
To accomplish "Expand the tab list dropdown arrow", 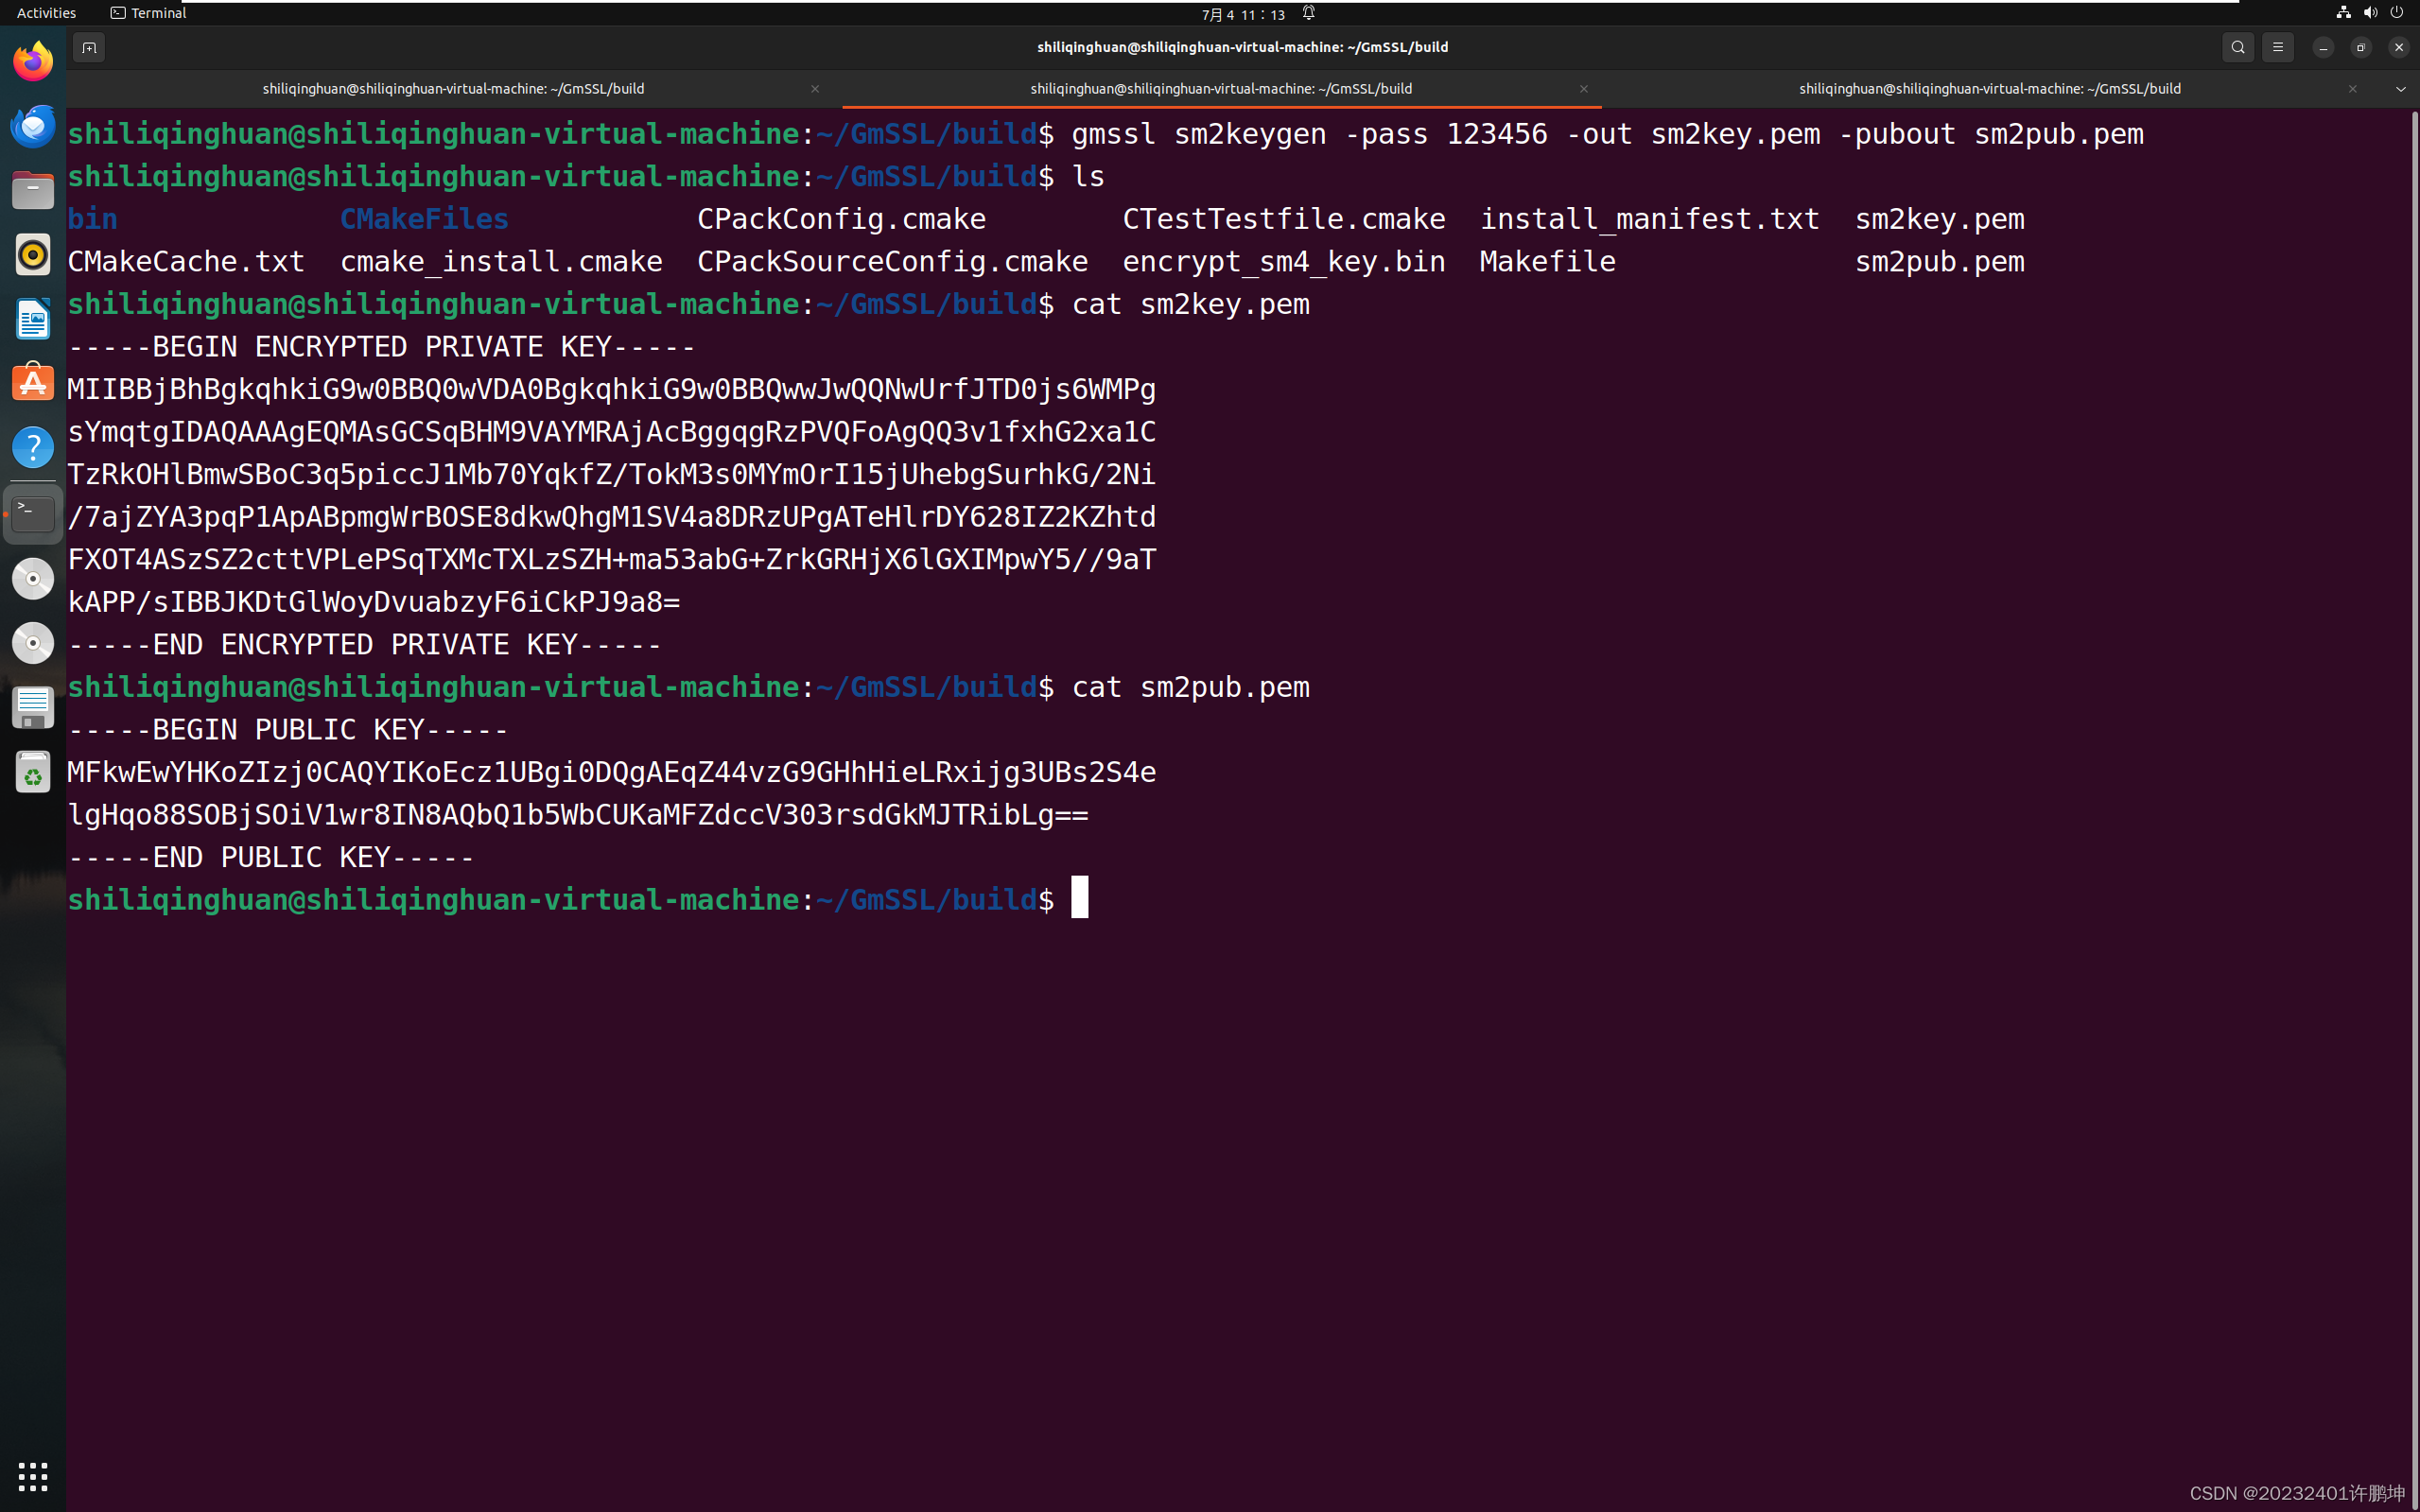I will [2401, 89].
